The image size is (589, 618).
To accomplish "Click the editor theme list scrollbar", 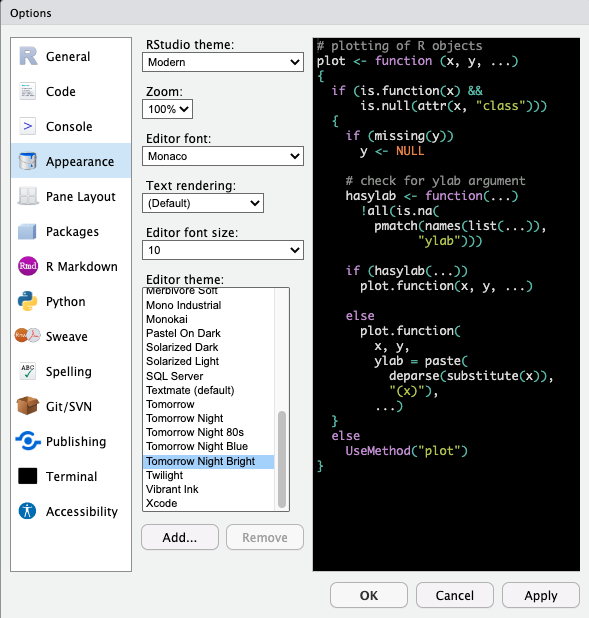I will click(281, 459).
